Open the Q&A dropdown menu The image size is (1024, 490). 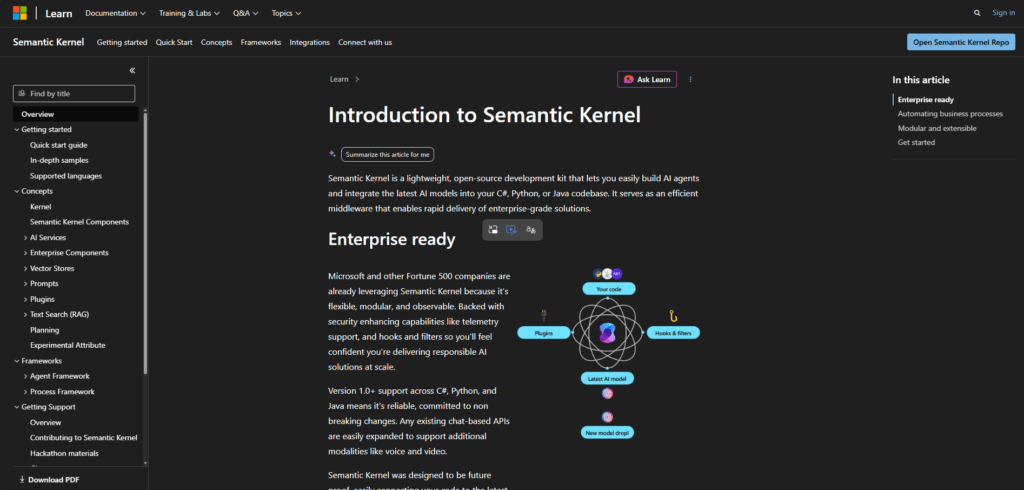pos(246,13)
